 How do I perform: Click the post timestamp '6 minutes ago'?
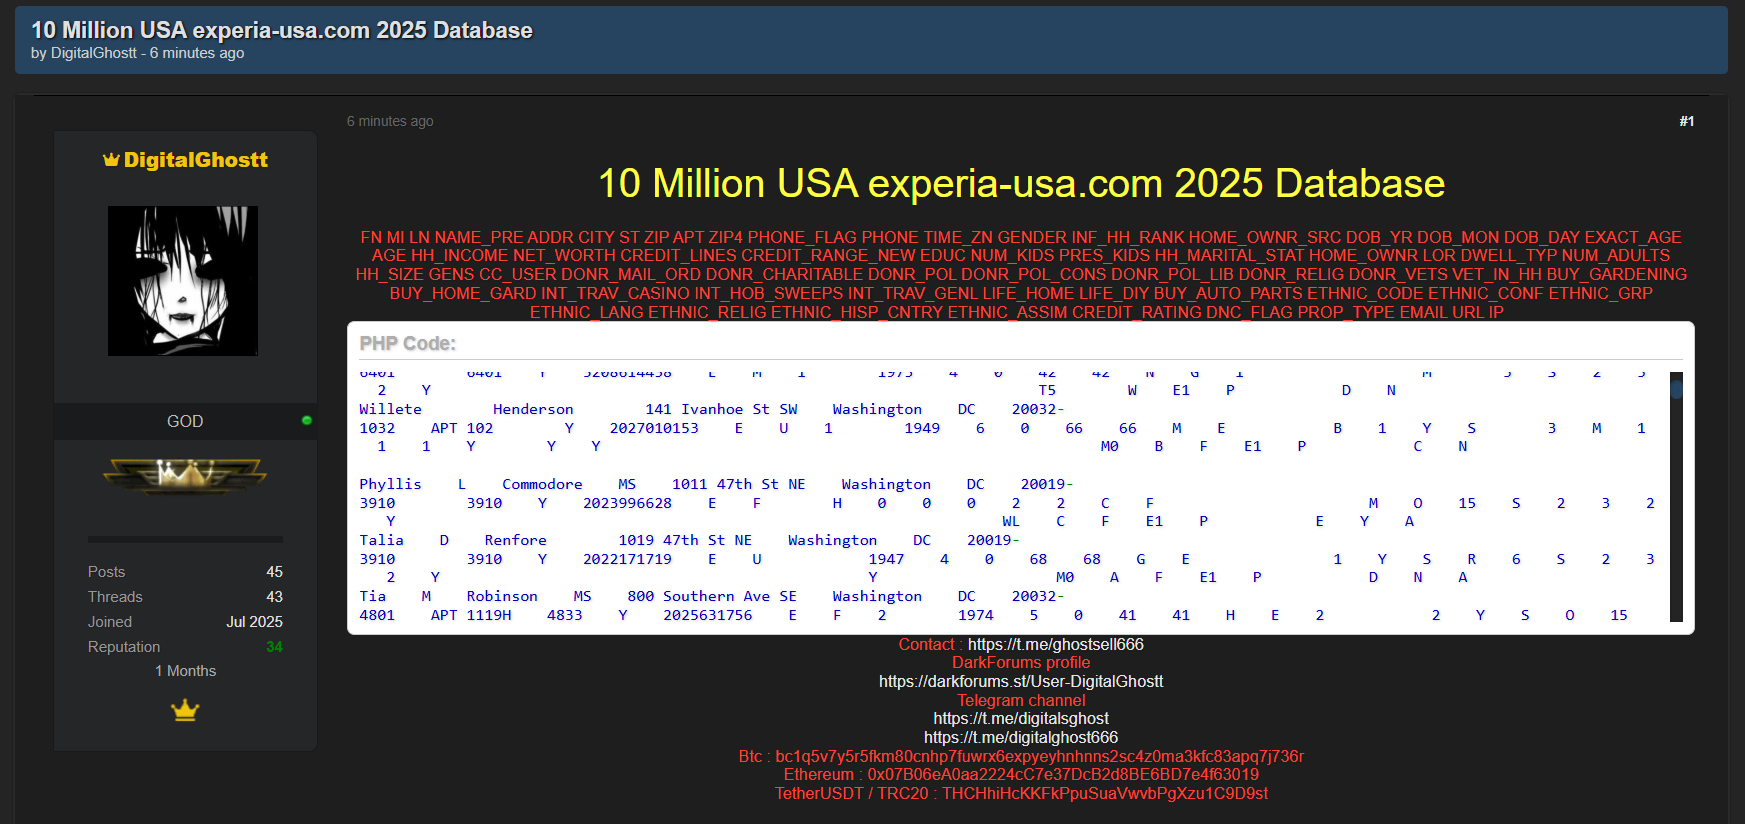[x=390, y=121]
